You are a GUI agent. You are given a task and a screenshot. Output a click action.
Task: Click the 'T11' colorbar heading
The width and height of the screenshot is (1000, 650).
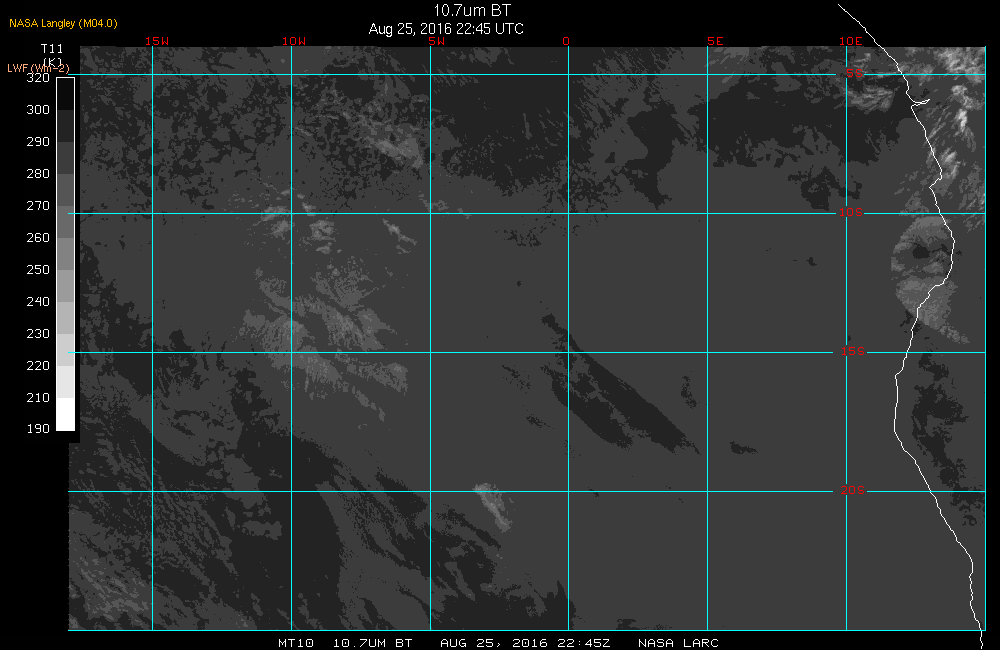tap(52, 48)
